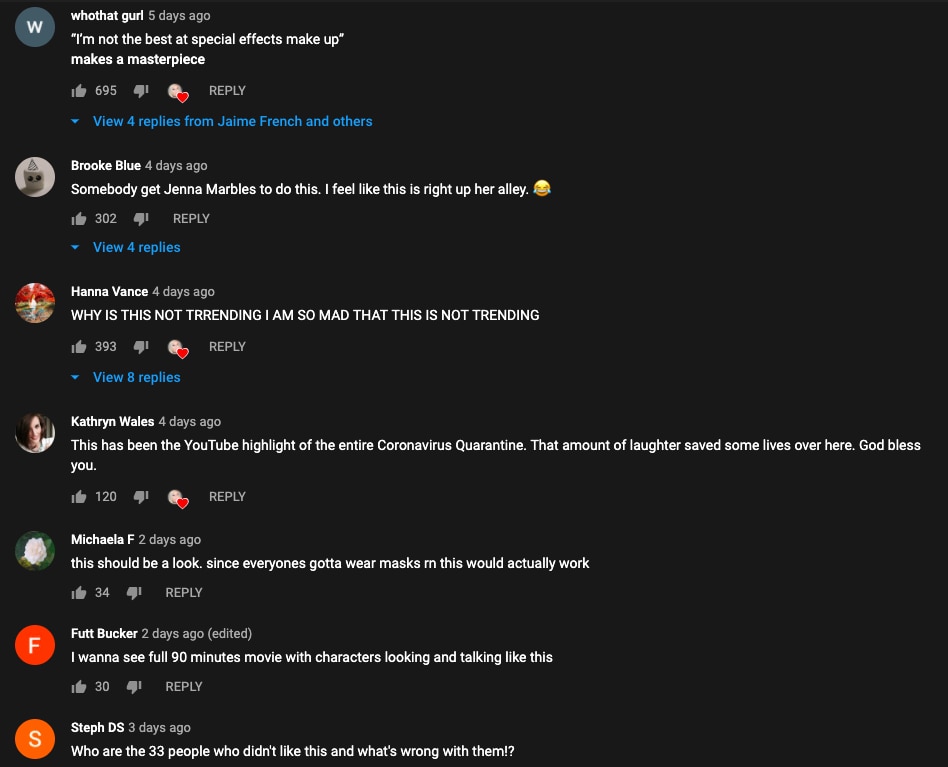This screenshot has width=948, height=767.
Task: Thumbs down Michaela F's masks comment
Action: click(134, 593)
